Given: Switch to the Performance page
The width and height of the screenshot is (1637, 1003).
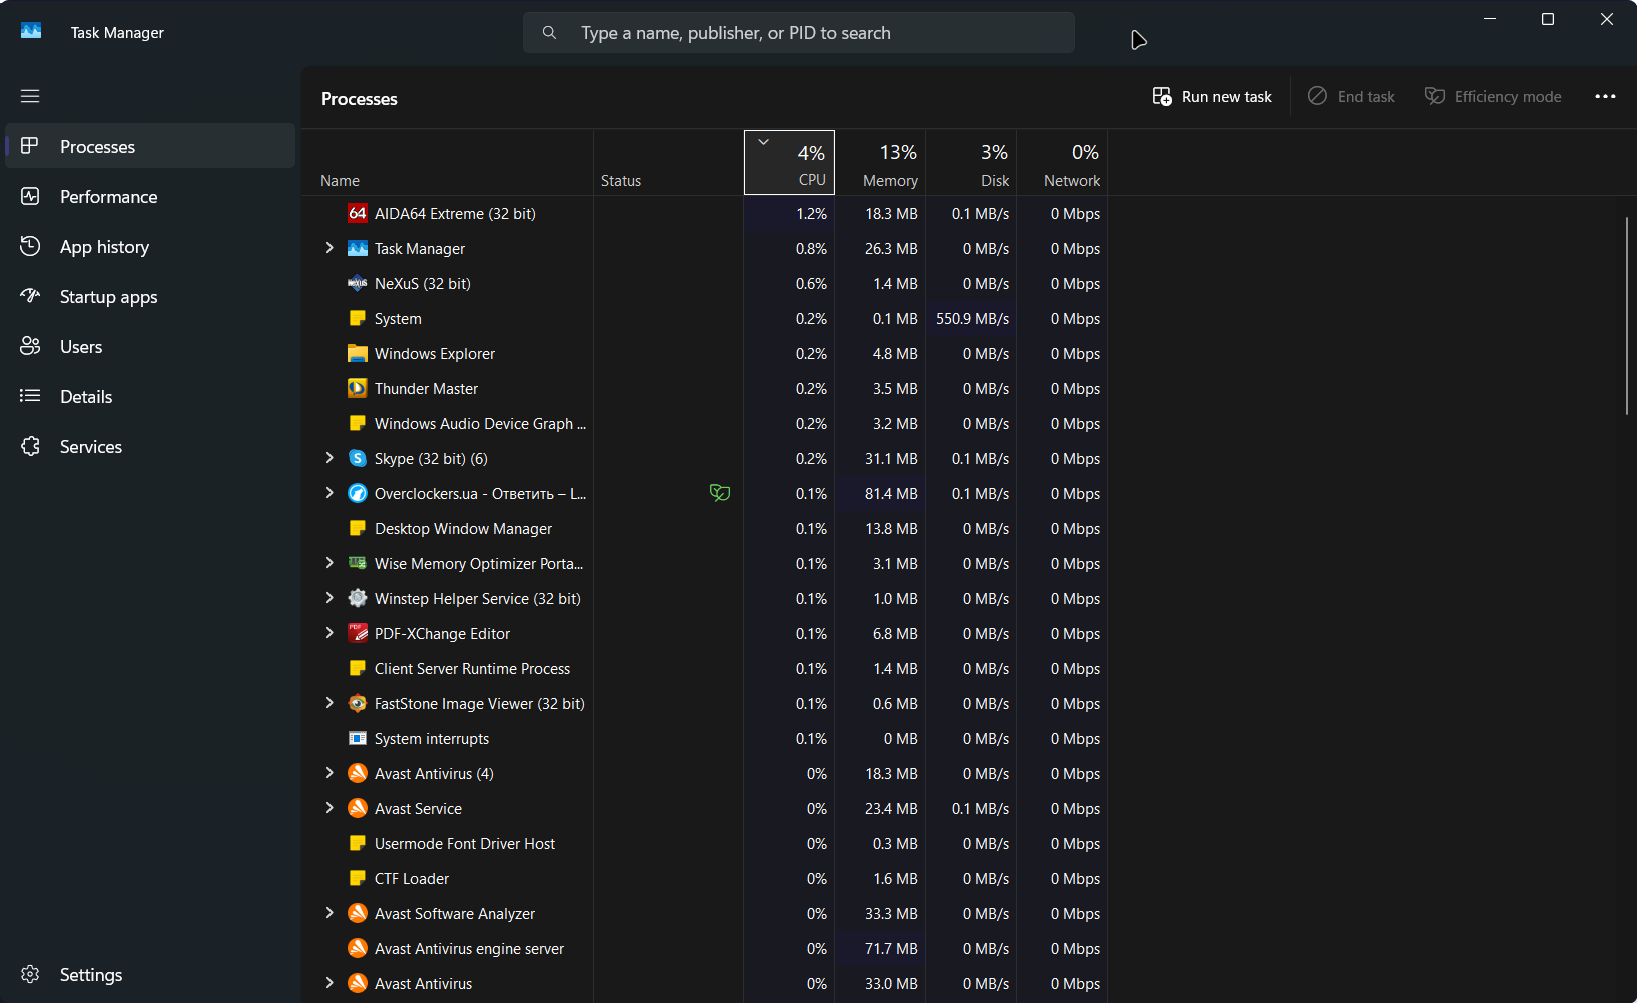Looking at the screenshot, I should click(x=150, y=196).
